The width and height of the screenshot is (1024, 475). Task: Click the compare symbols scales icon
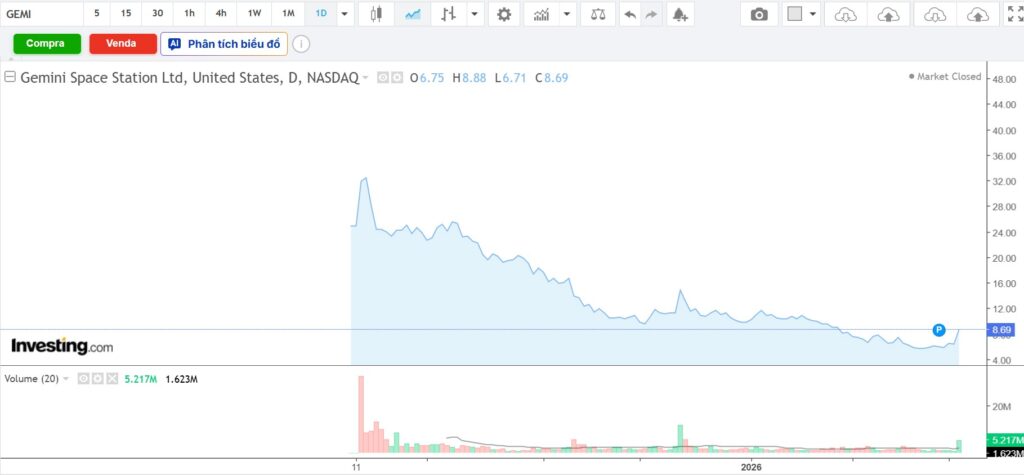click(598, 14)
